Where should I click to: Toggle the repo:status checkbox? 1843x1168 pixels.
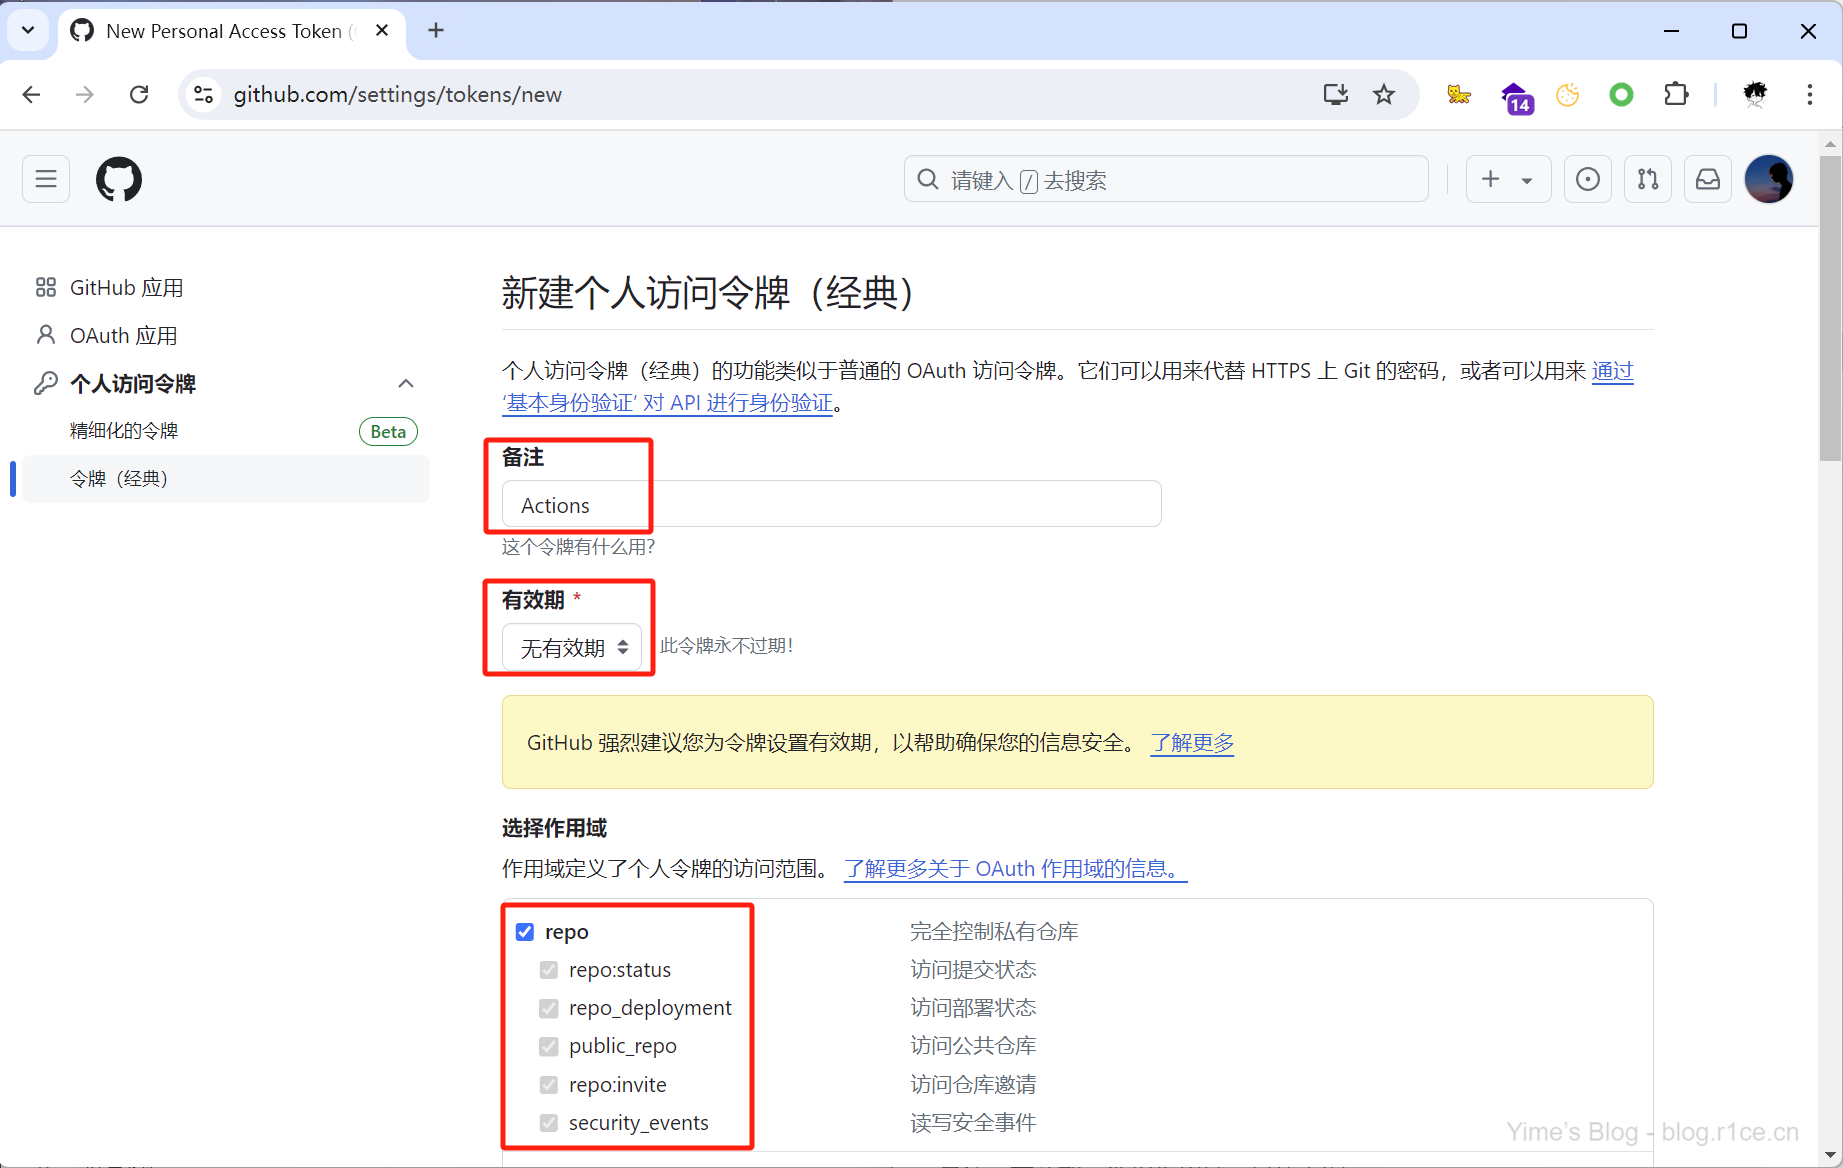(x=549, y=970)
